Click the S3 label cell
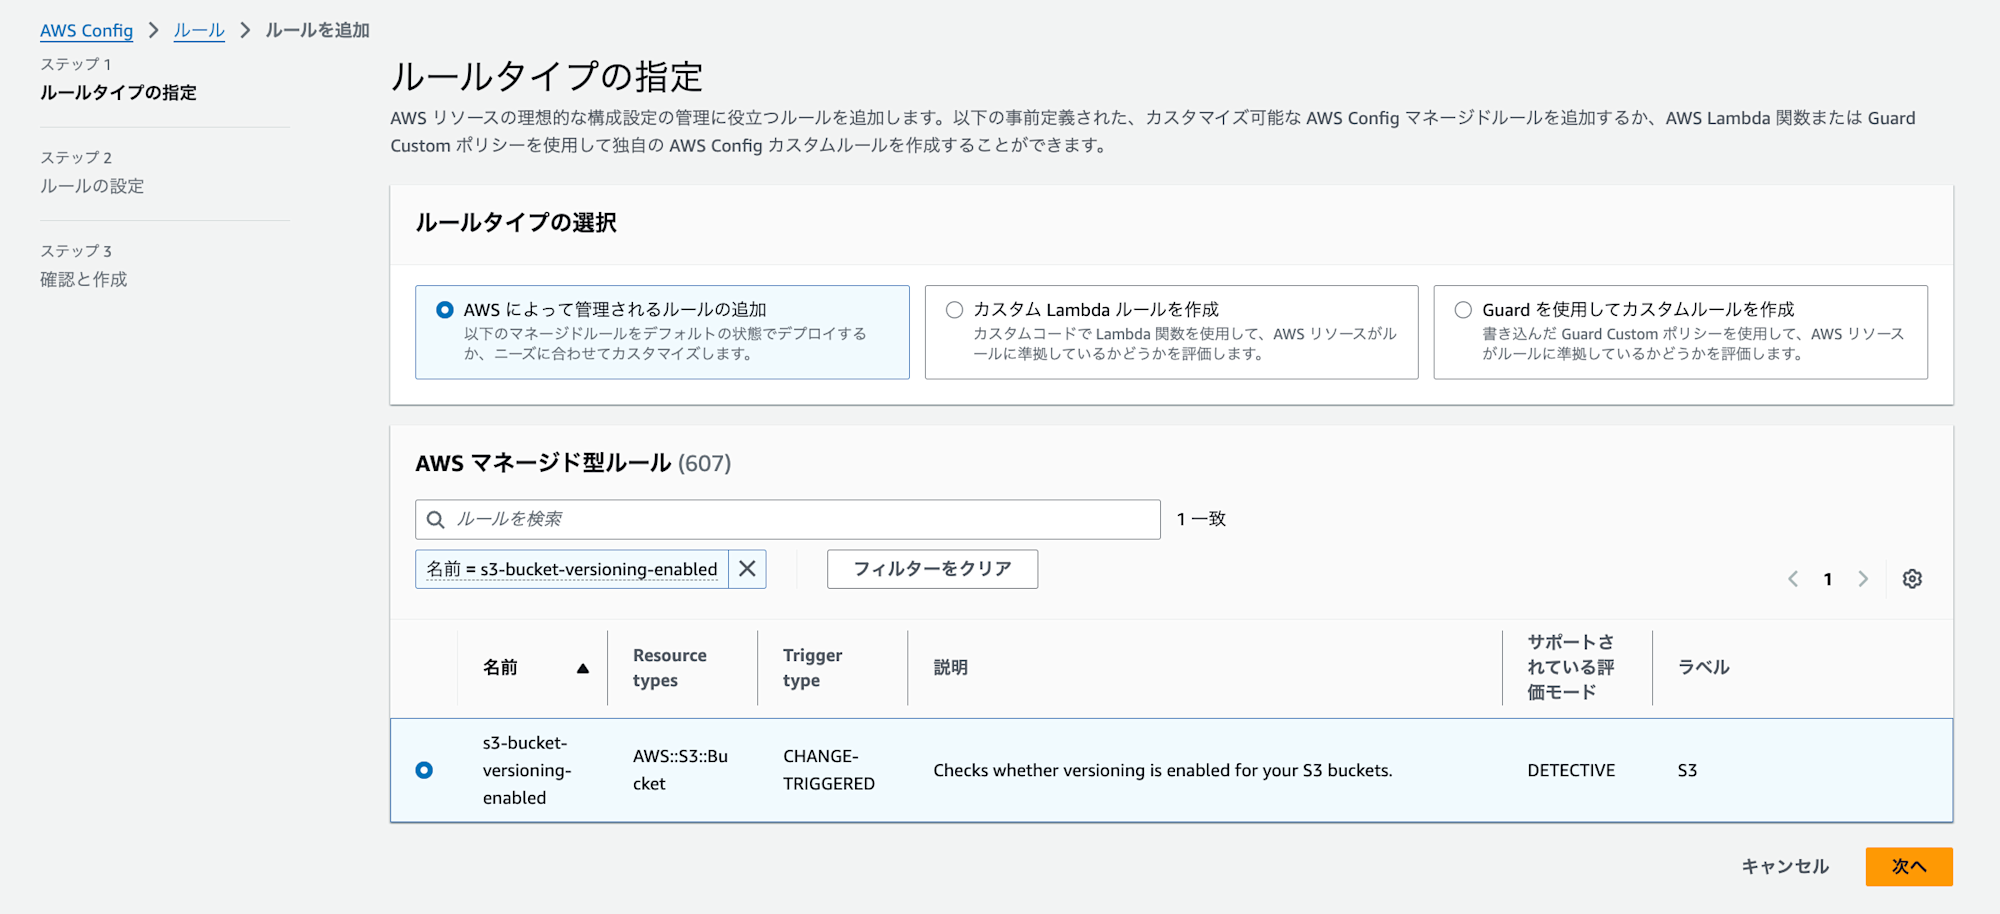The image size is (2000, 914). point(1687,770)
